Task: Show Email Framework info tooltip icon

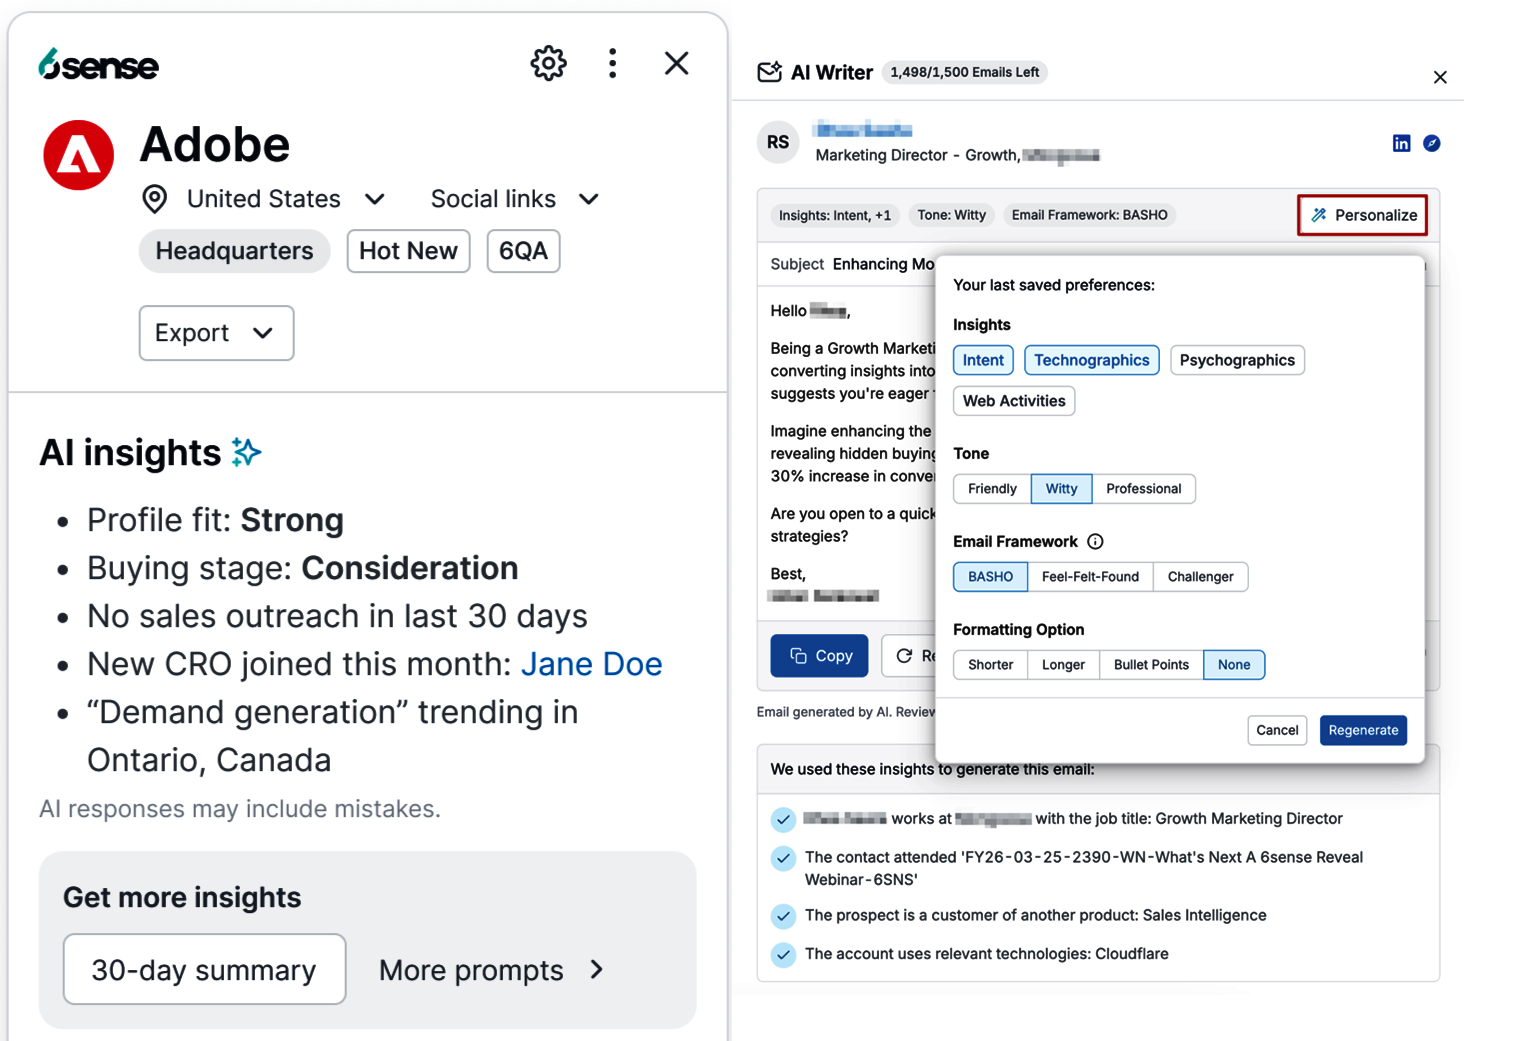Action: pos(1095,541)
